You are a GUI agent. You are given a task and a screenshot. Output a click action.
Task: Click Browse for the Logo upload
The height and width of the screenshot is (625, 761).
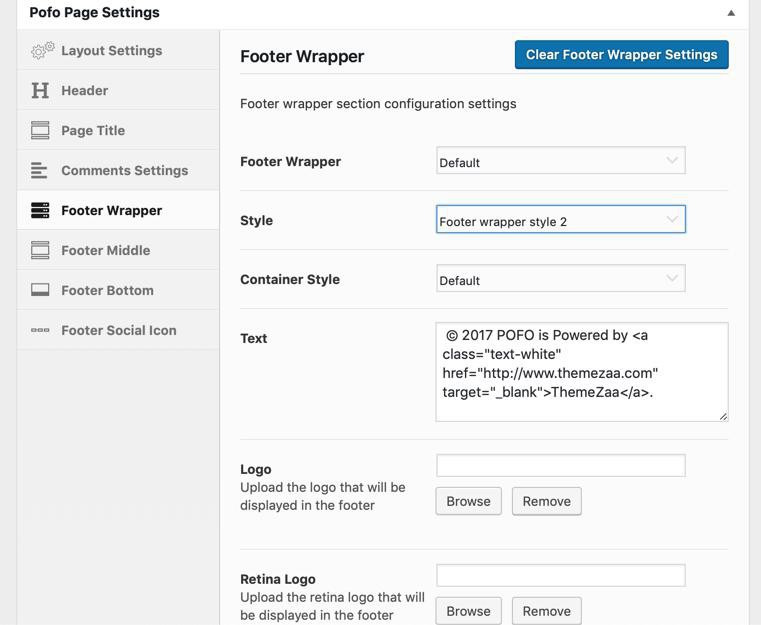point(468,501)
